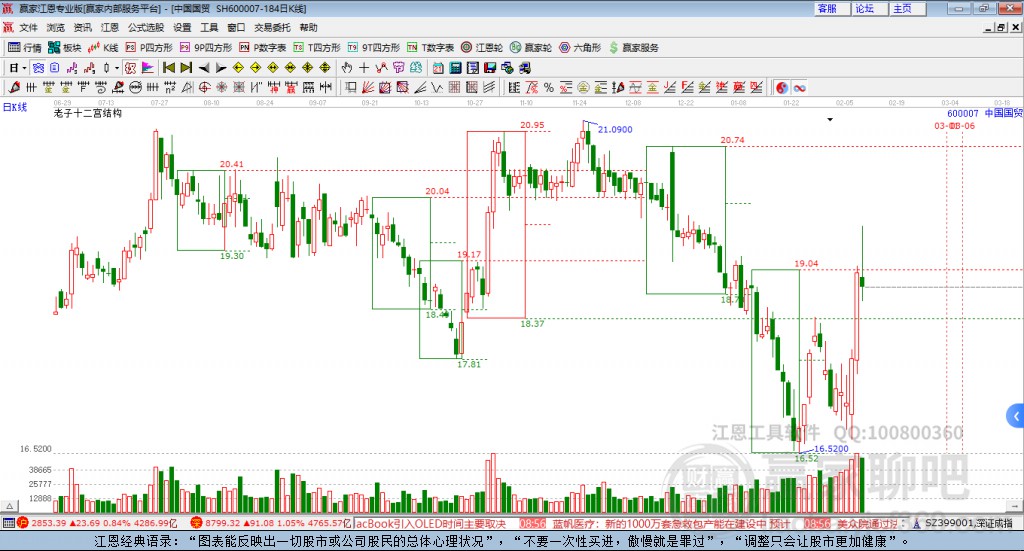The image size is (1024, 551).
Task: Open the 浏览 menu
Action: 56,27
